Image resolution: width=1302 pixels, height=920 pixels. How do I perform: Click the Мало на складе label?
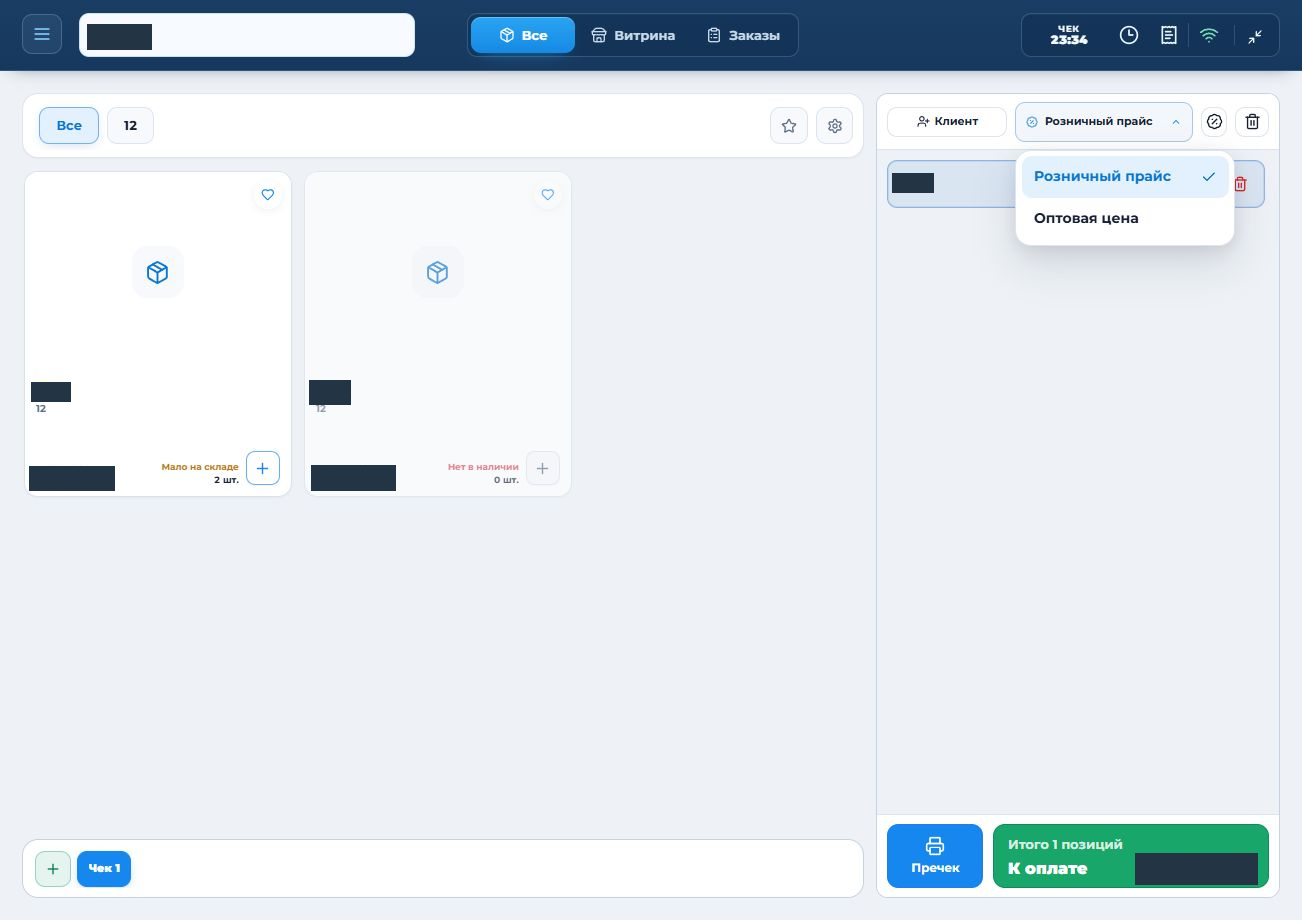click(200, 467)
